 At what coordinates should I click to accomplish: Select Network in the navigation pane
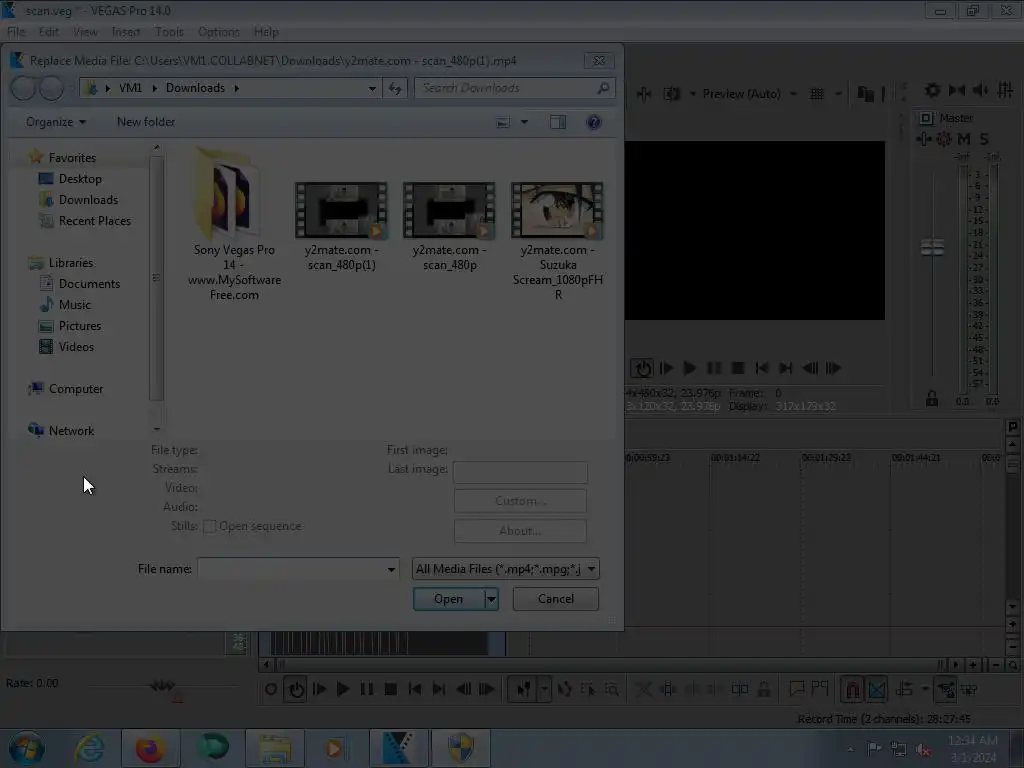pos(71,431)
